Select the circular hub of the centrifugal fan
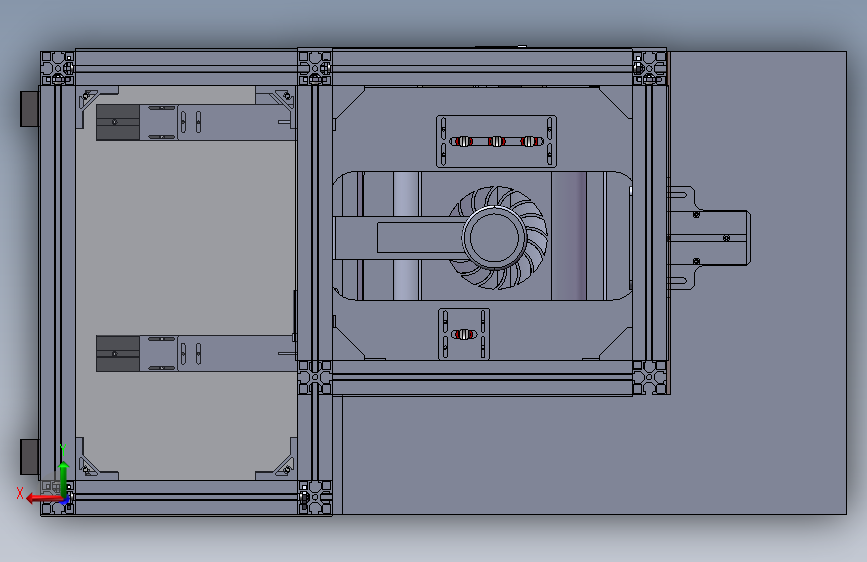 494,238
